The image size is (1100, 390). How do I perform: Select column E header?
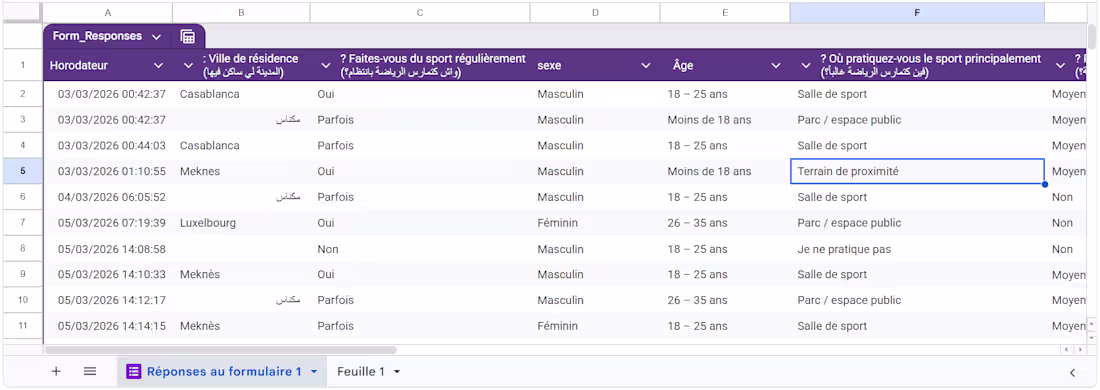[725, 13]
